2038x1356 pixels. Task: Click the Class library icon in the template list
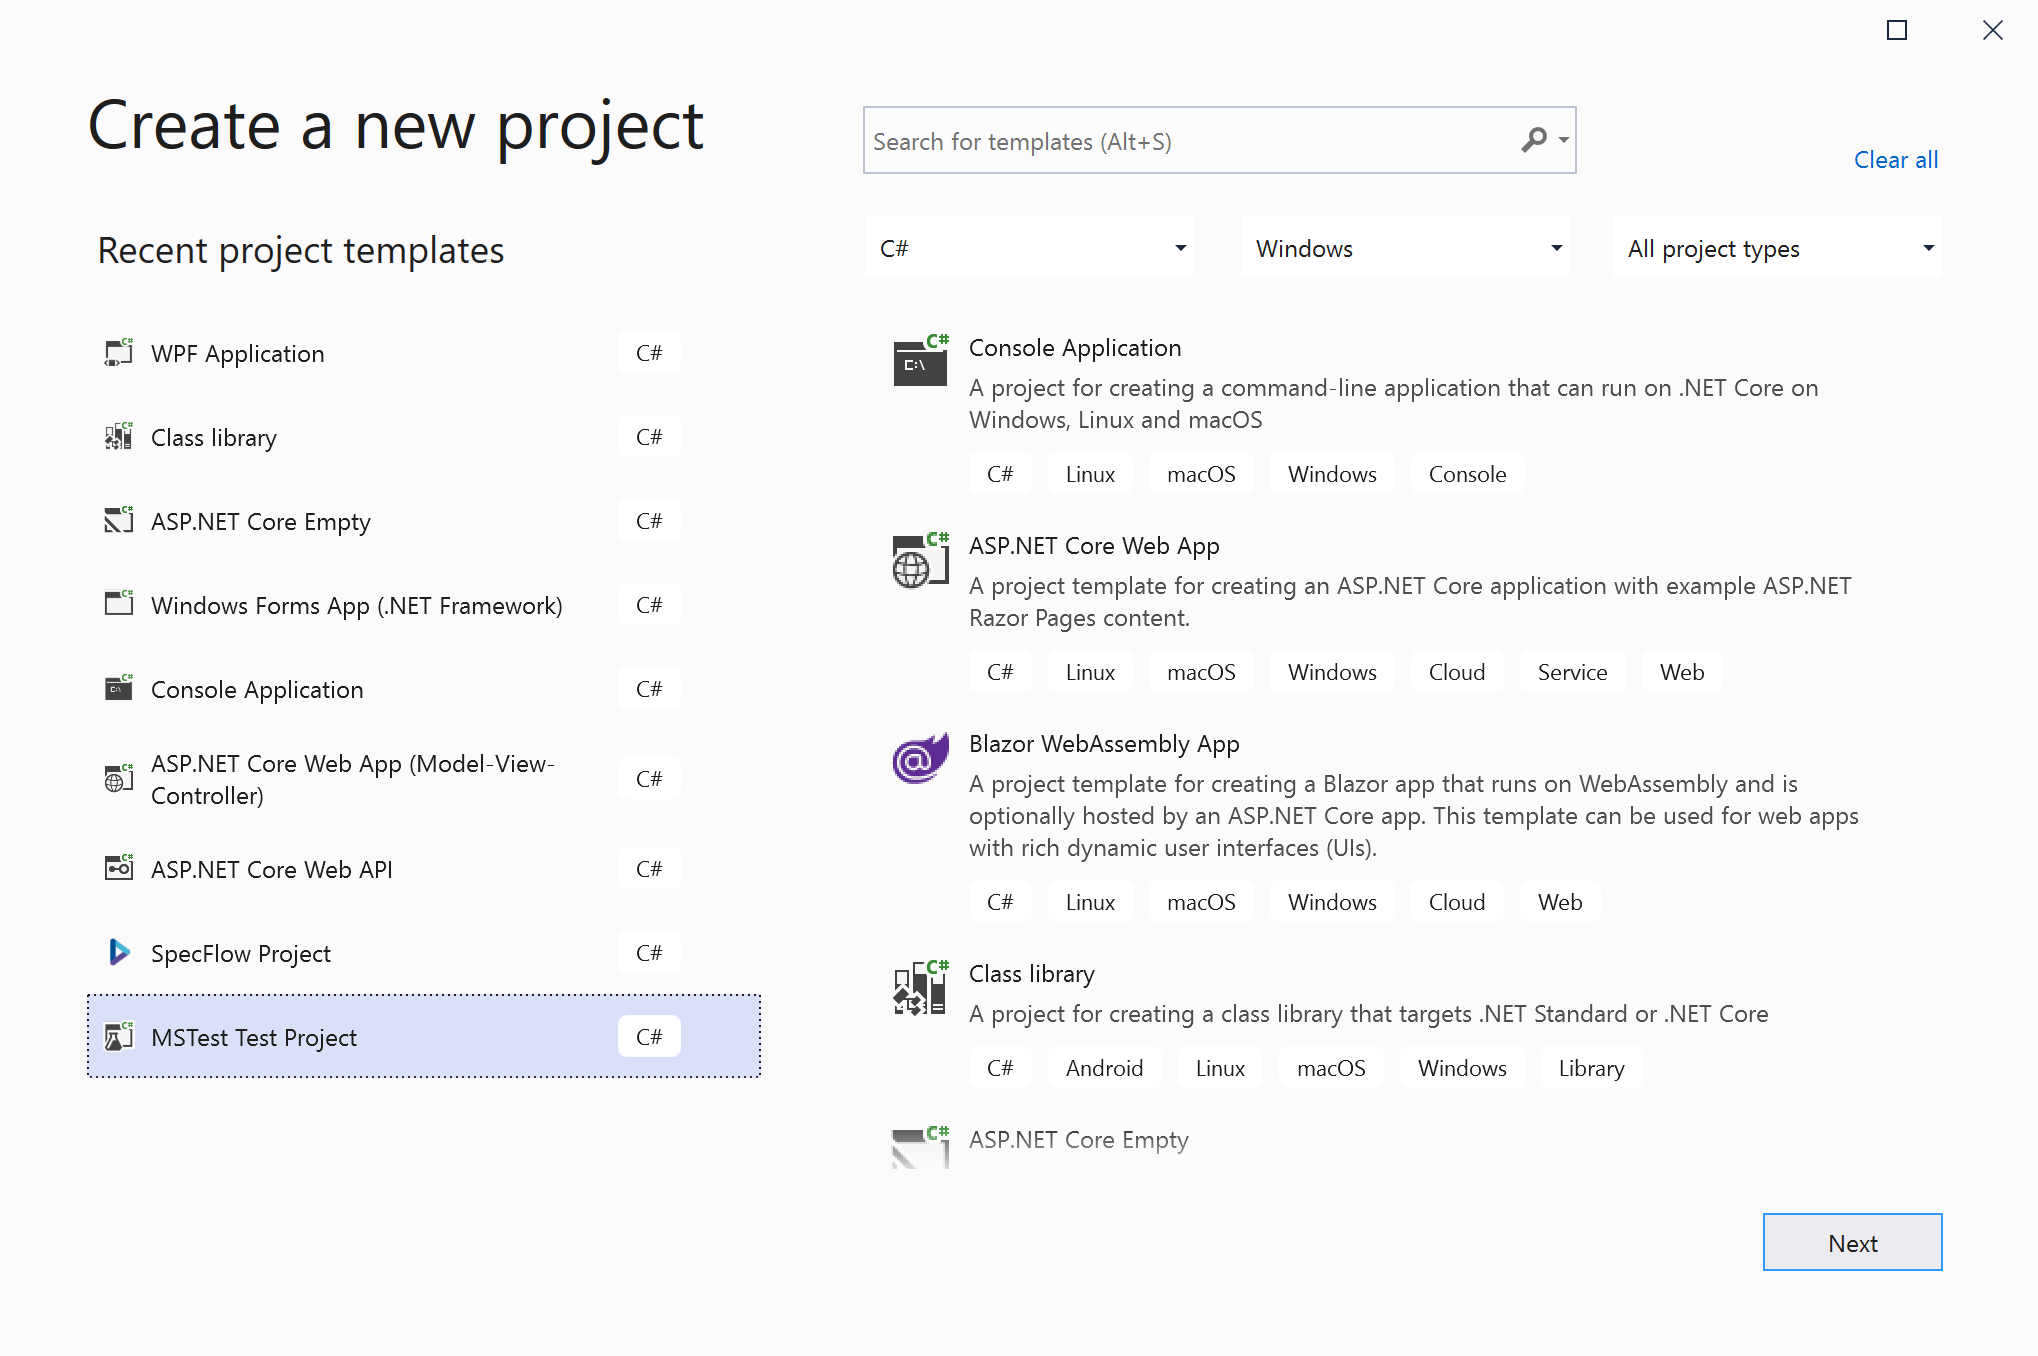(x=920, y=989)
